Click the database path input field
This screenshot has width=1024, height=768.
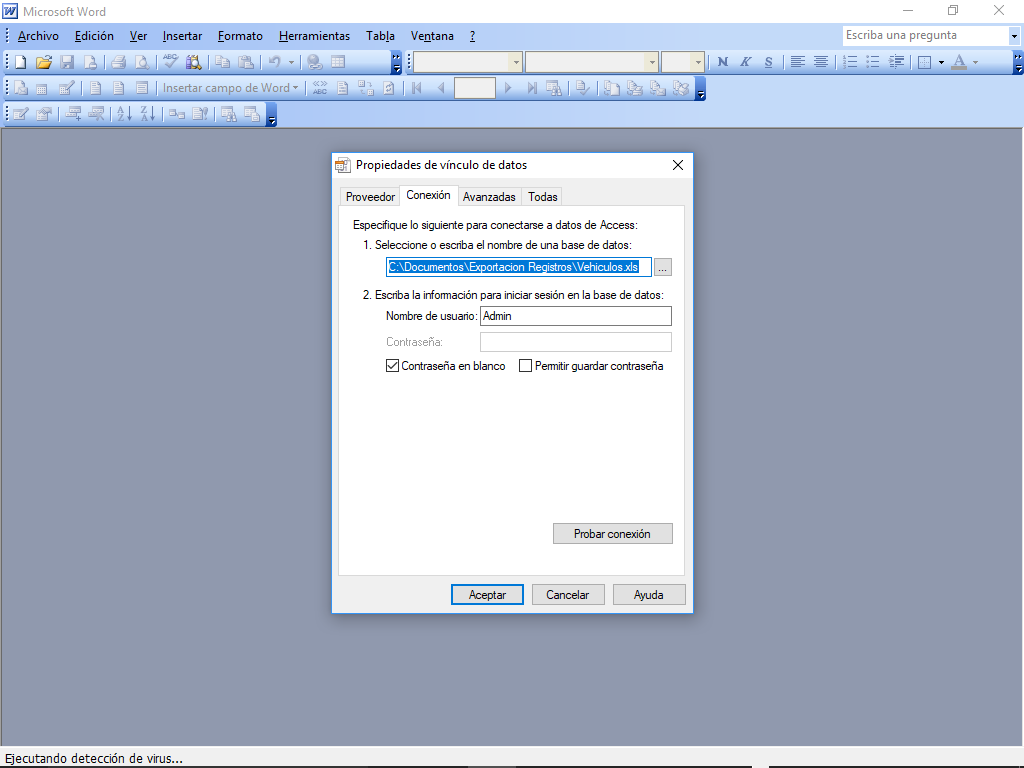tap(519, 267)
